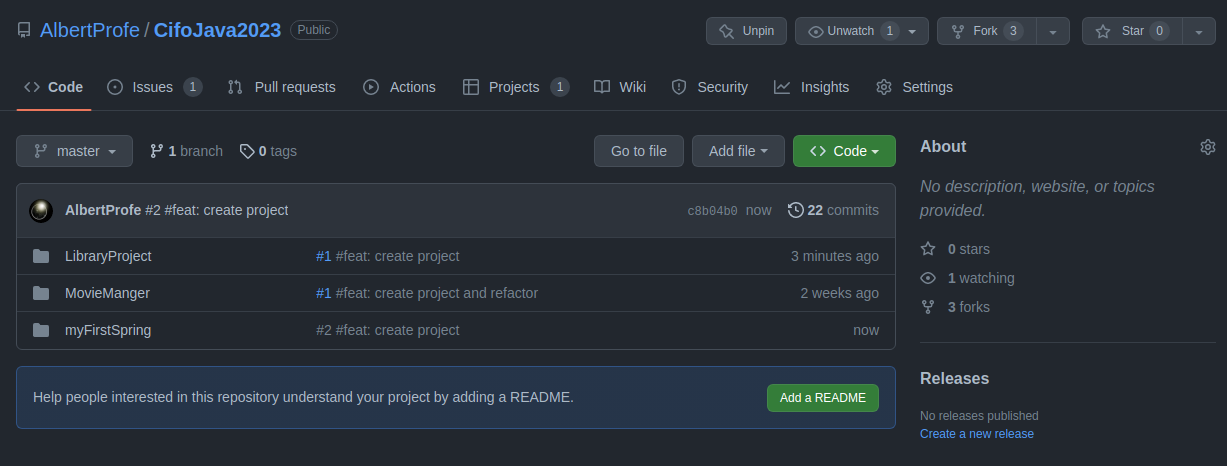Open the Actions tab

[x=399, y=87]
